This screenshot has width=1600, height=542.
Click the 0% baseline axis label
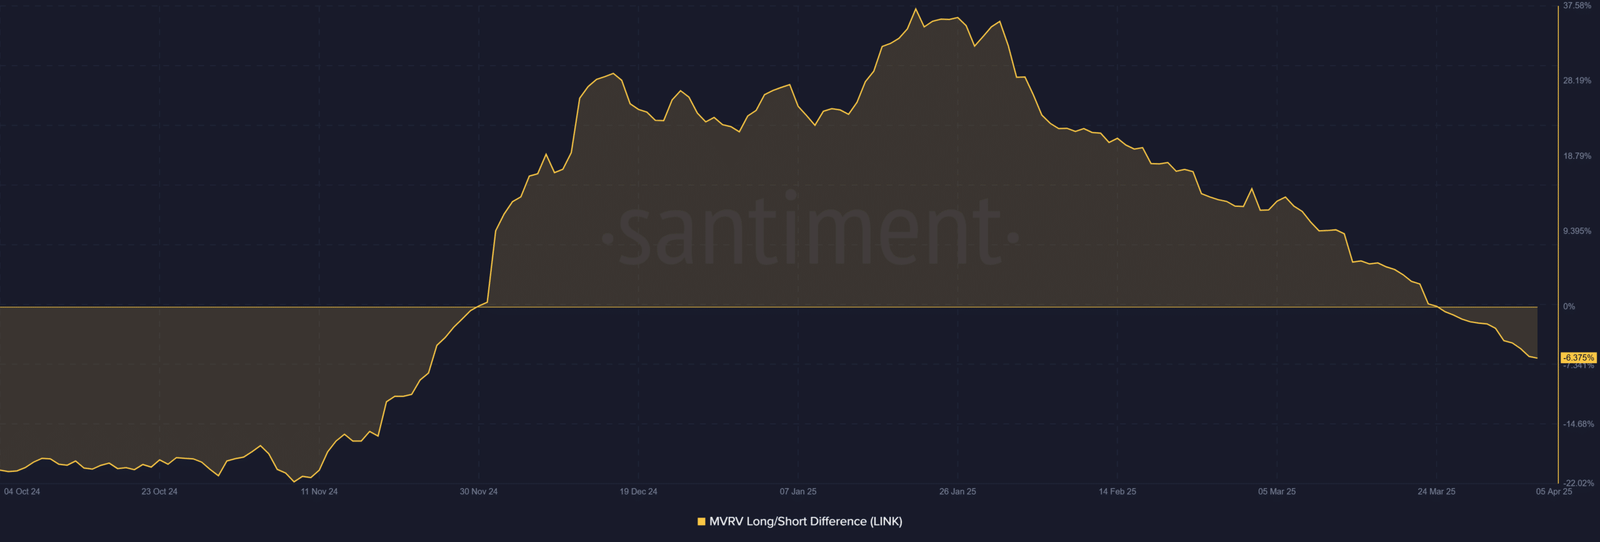[x=1569, y=307]
